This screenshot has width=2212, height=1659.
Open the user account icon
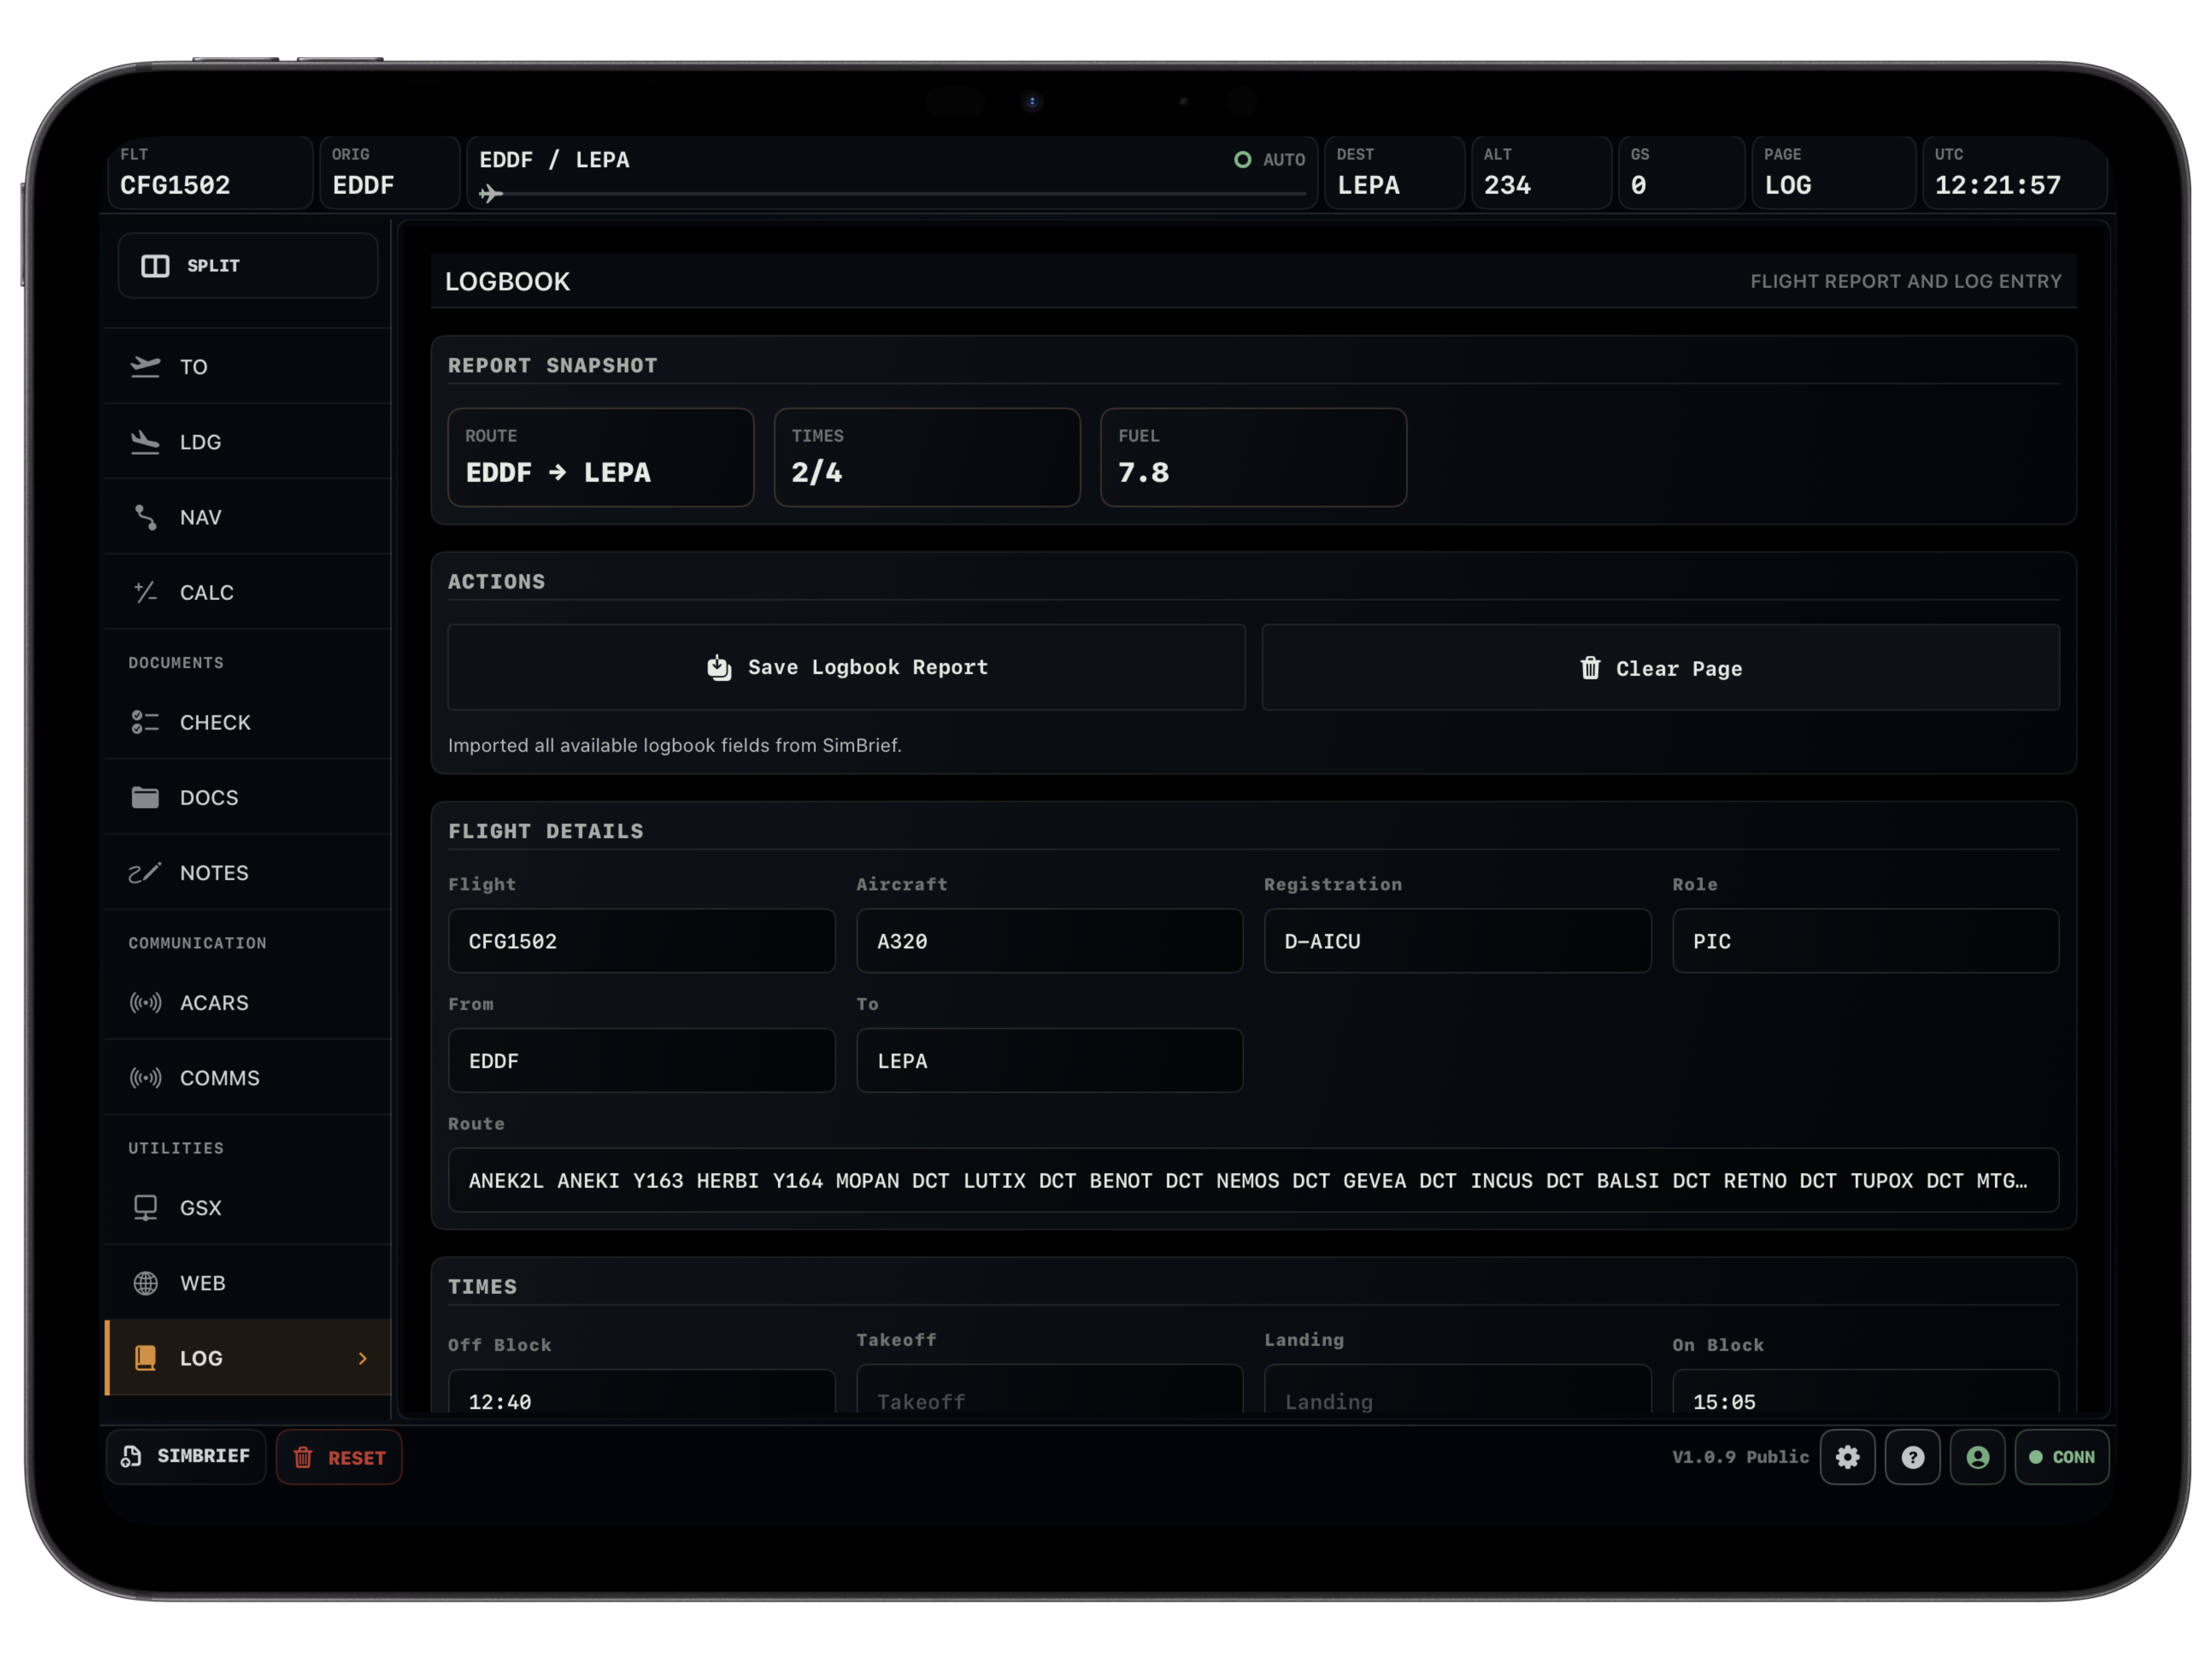point(1977,1457)
